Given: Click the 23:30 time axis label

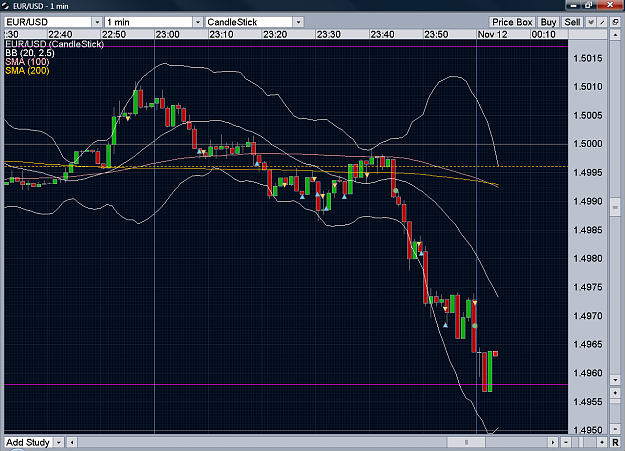Looking at the screenshot, I should point(328,34).
